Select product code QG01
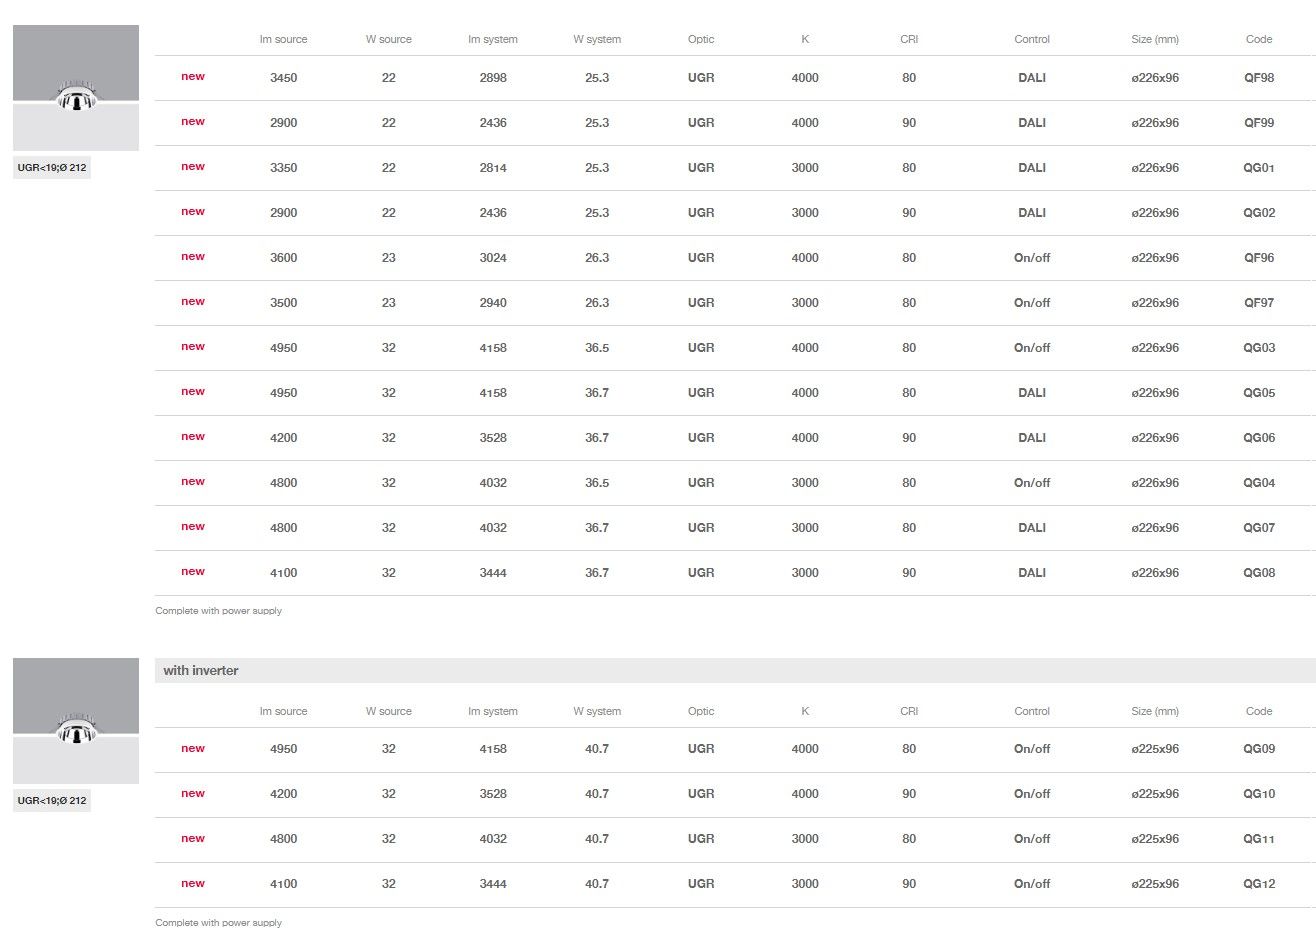The height and width of the screenshot is (952, 1316). pyautogui.click(x=1258, y=168)
